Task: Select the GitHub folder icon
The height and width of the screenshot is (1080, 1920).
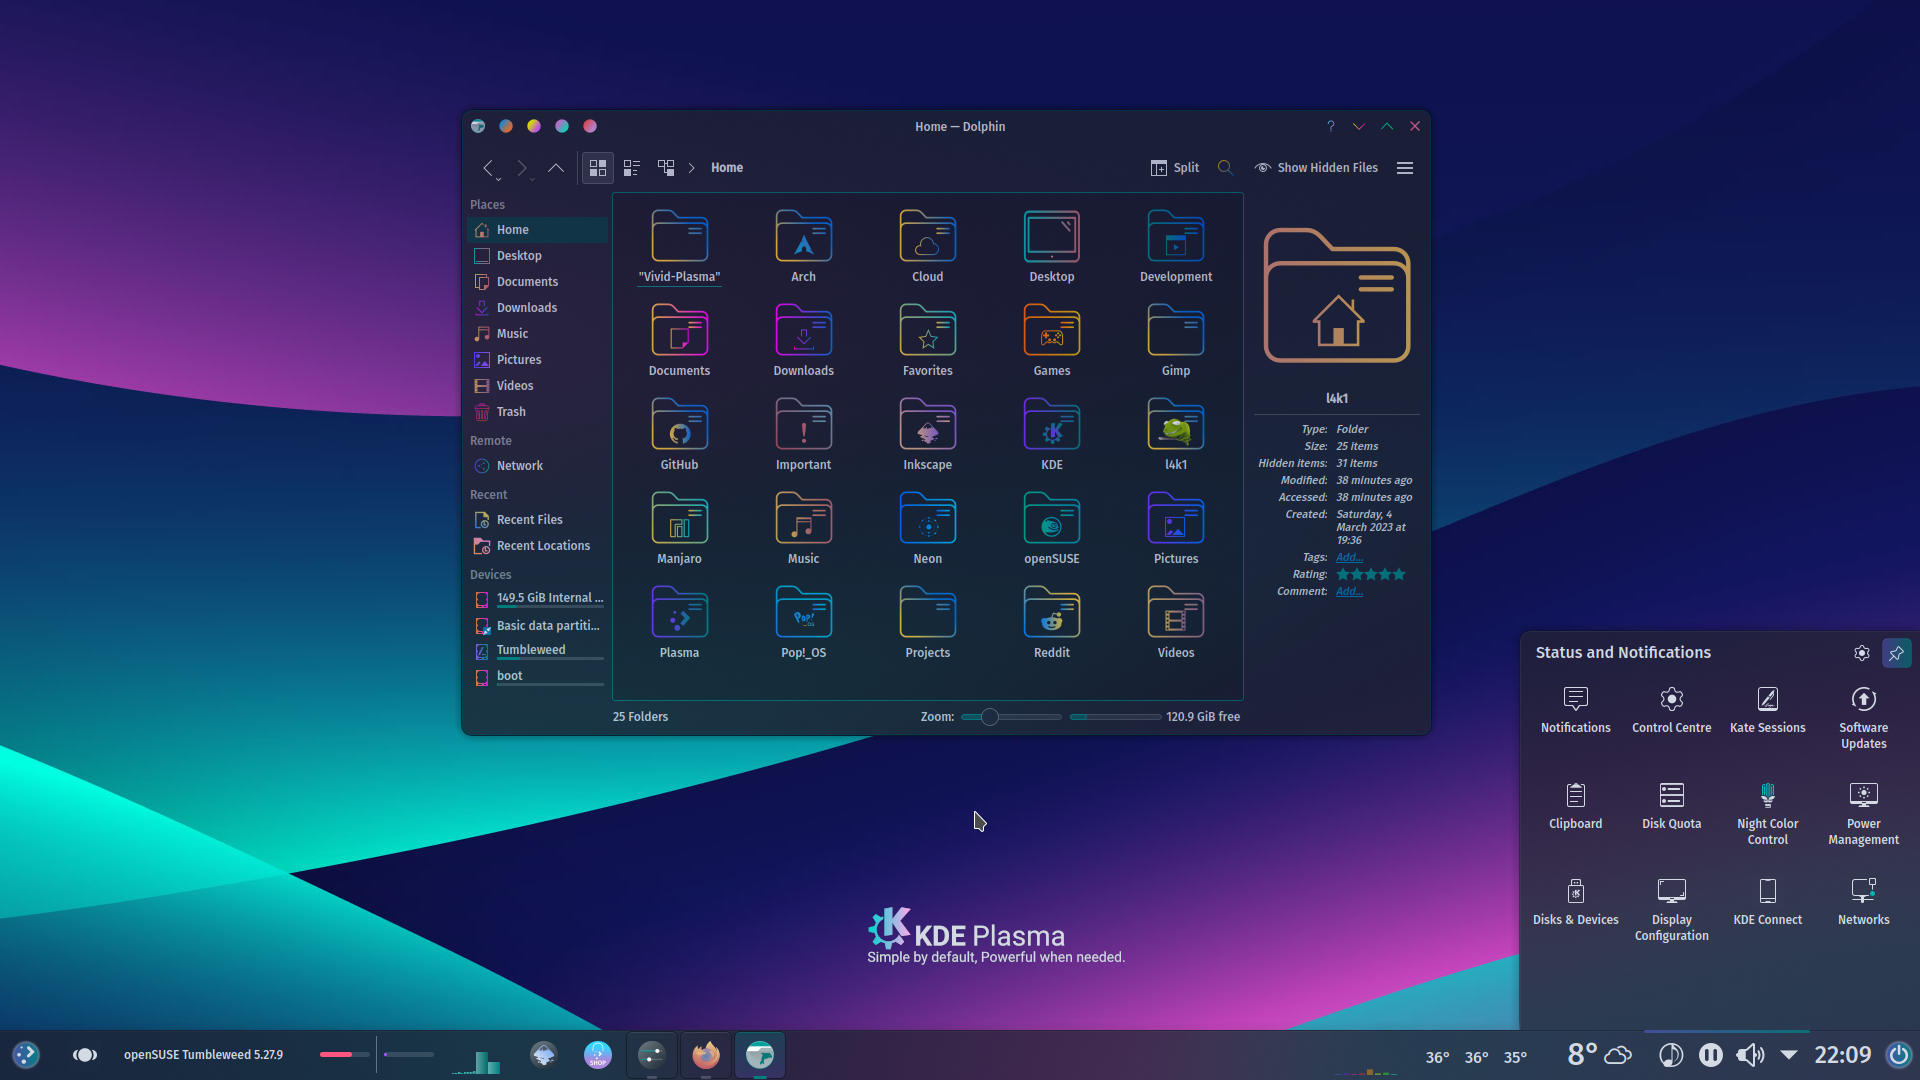Action: tap(679, 424)
